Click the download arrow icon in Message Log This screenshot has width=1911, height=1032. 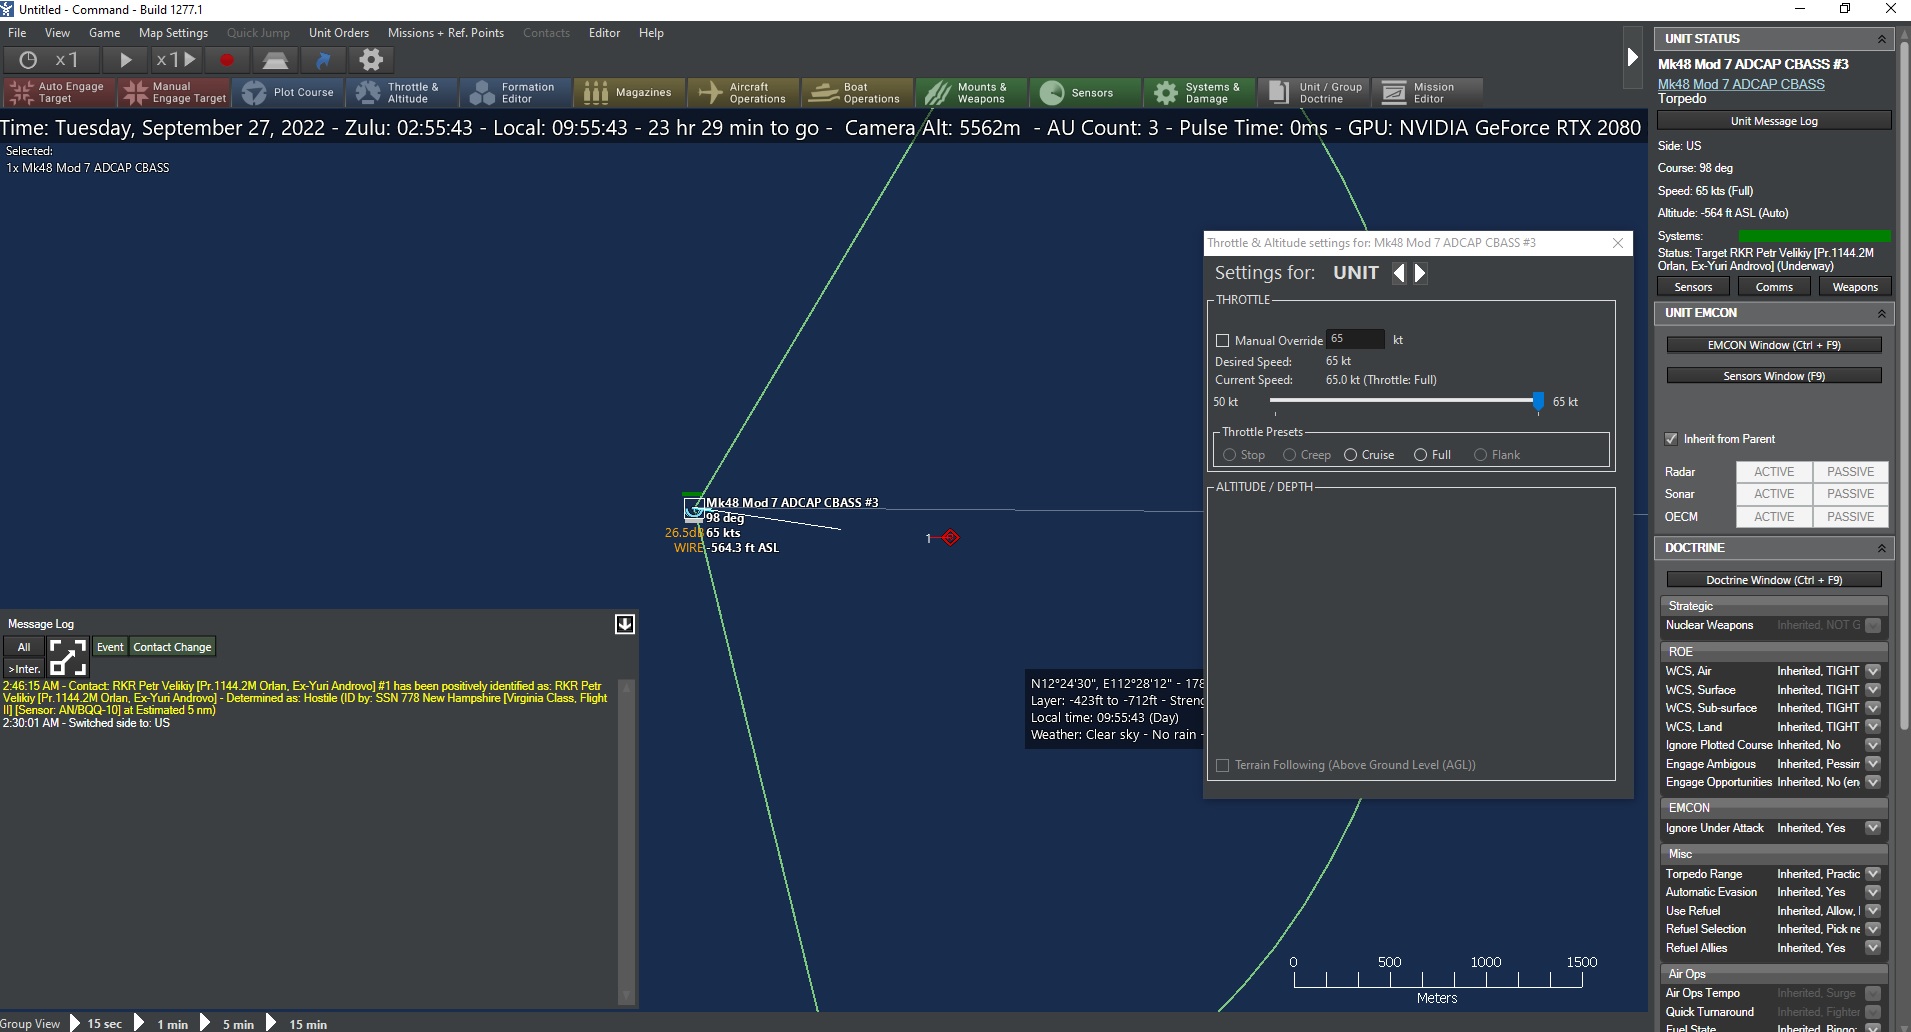625,624
